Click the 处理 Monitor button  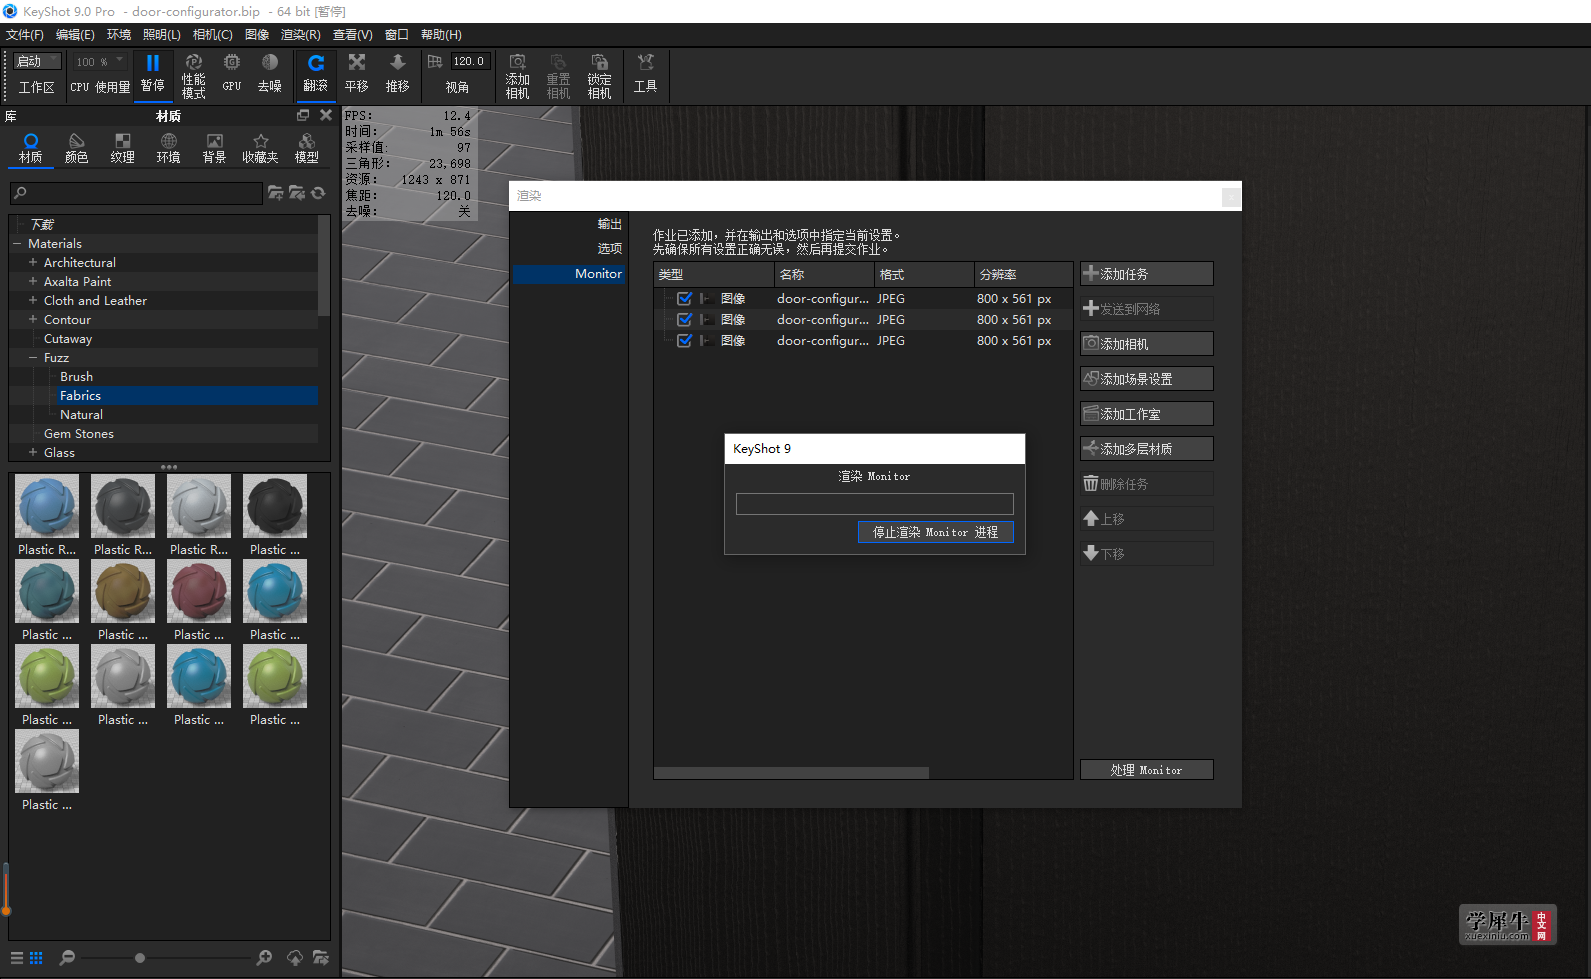[x=1147, y=770]
